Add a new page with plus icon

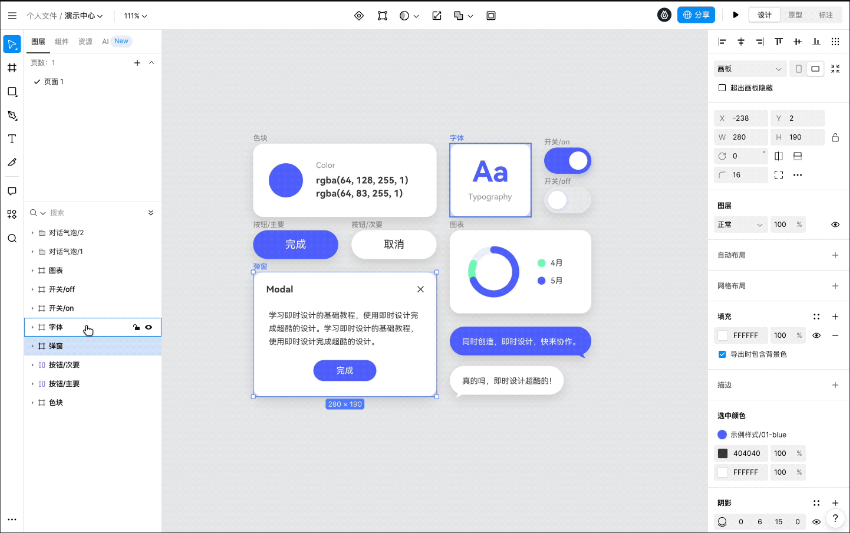point(137,63)
